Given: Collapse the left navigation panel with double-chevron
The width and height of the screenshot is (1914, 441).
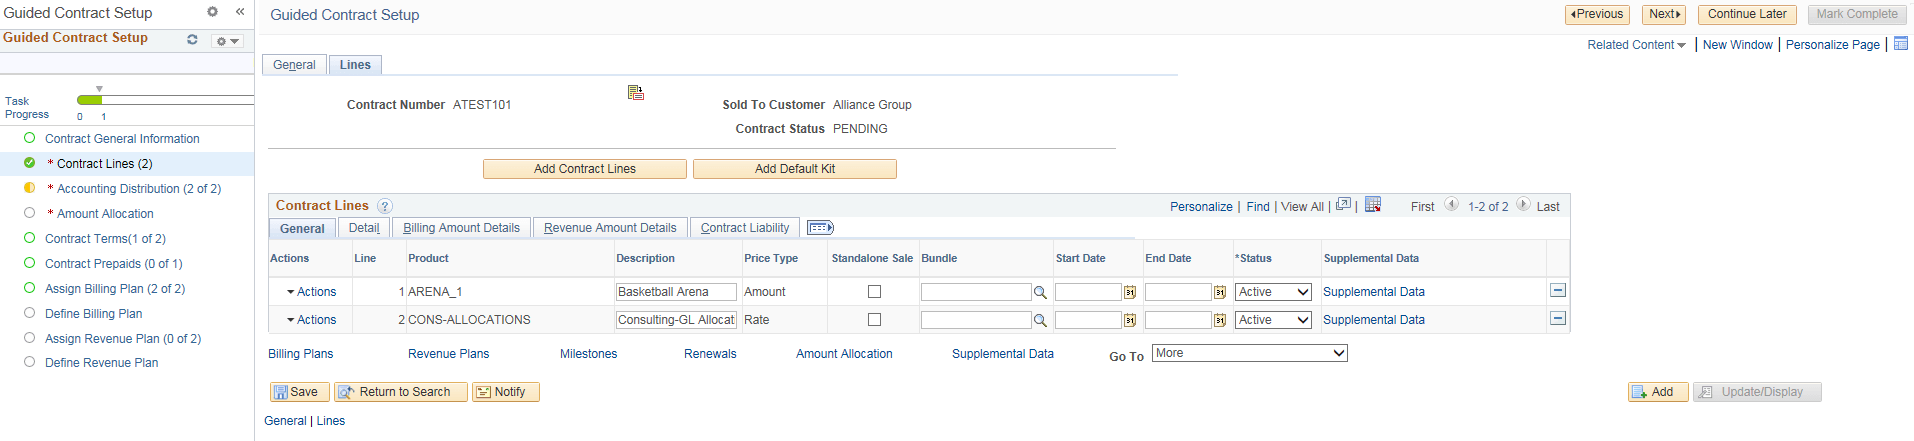Looking at the screenshot, I should coord(240,12).
